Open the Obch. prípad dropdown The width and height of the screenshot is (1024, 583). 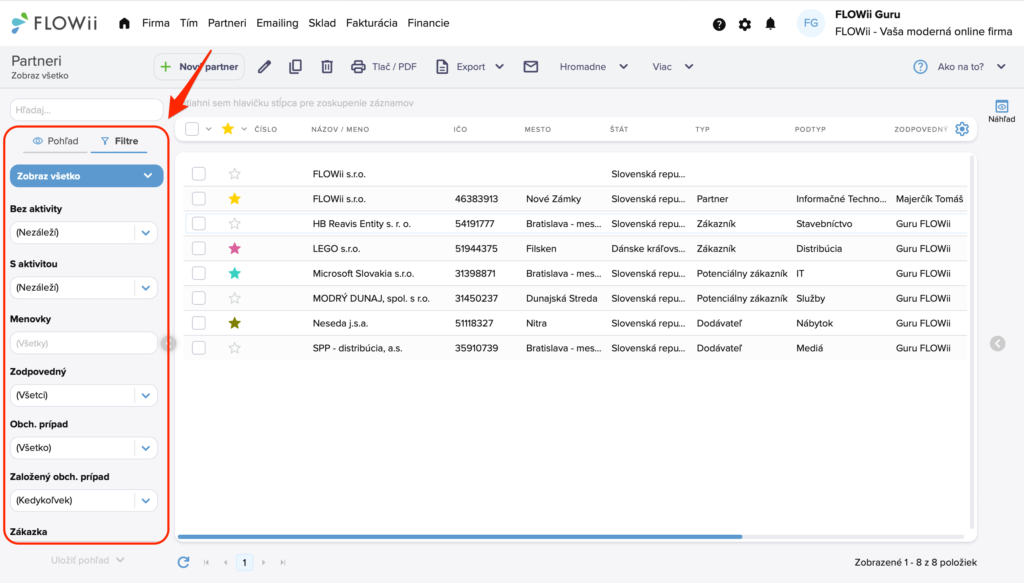pyautogui.click(x=84, y=448)
